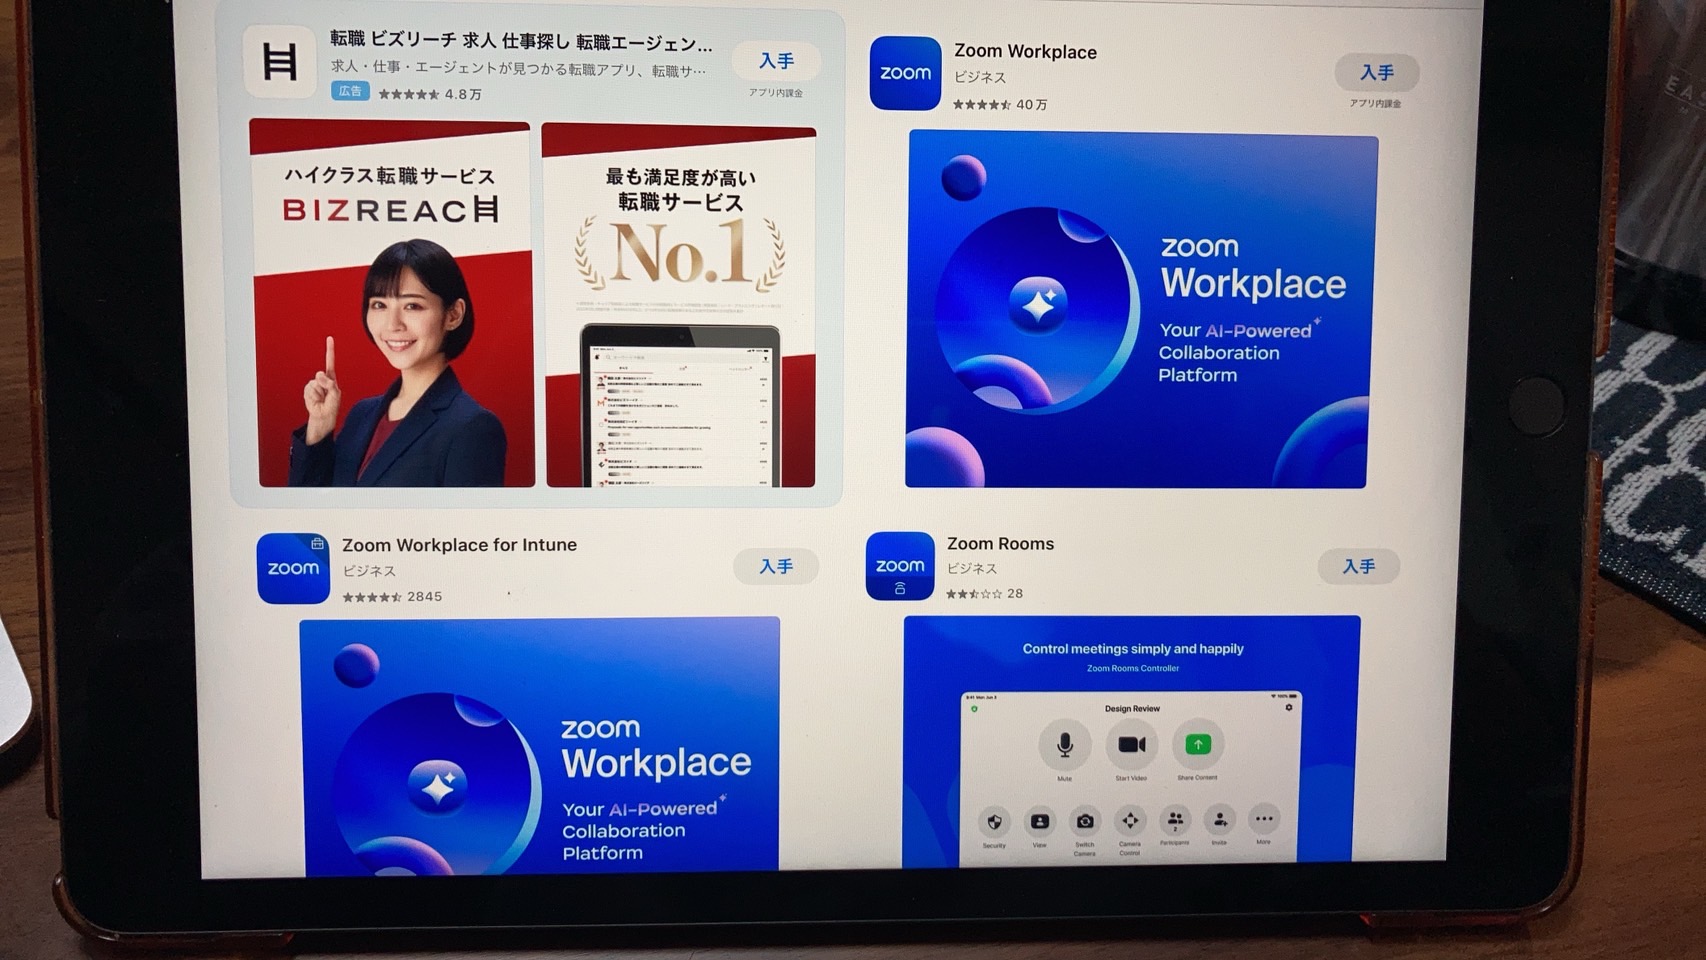Open the BizReach app icon
Viewport: 1706px width, 960px height.
279,61
